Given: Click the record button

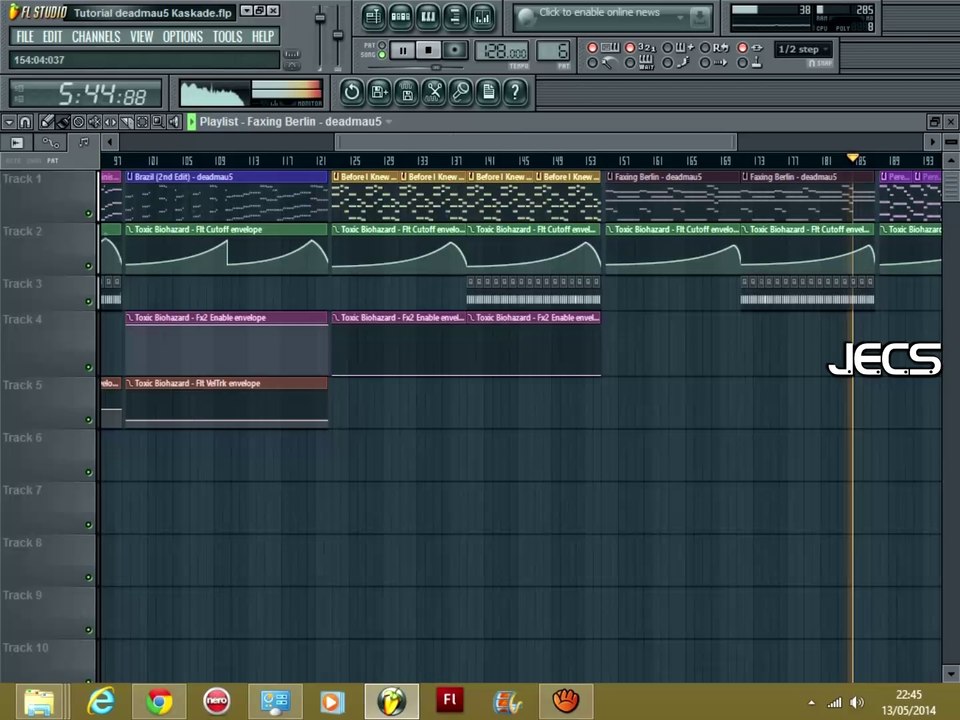Looking at the screenshot, I should [x=455, y=50].
